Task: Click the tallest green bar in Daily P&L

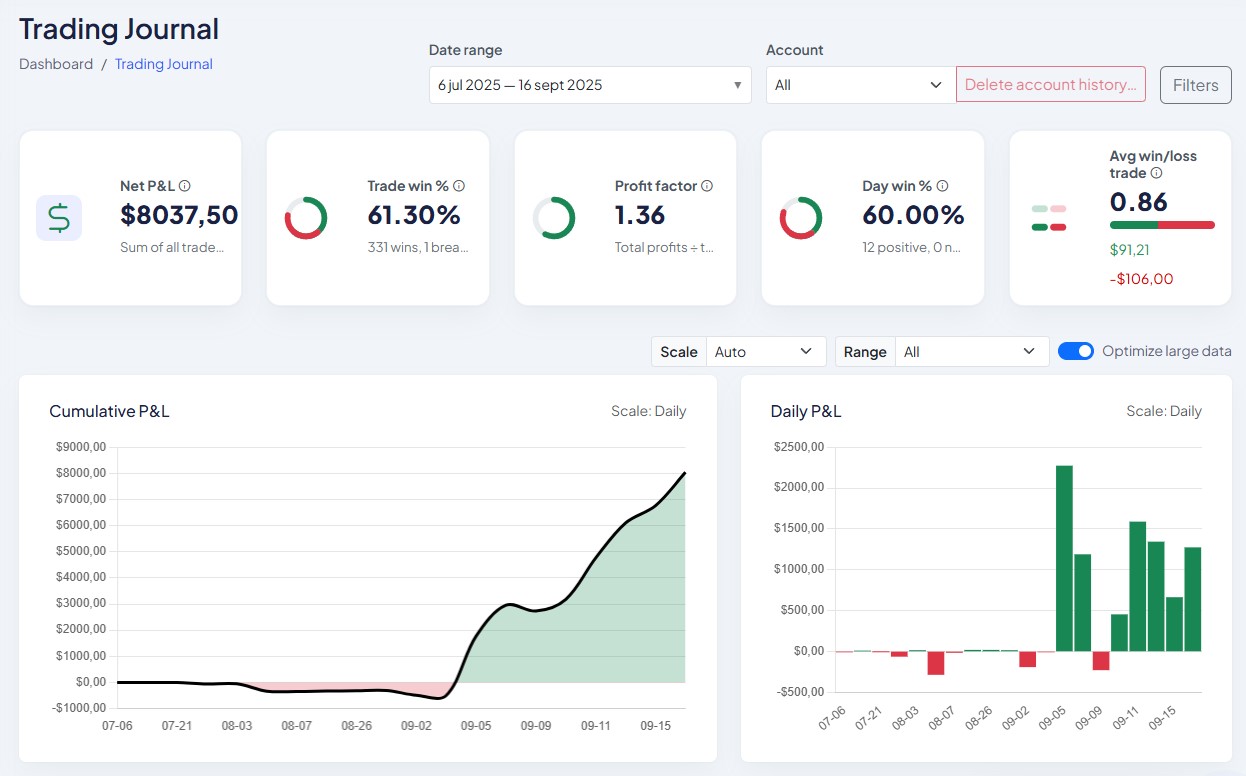Action: coord(1064,558)
